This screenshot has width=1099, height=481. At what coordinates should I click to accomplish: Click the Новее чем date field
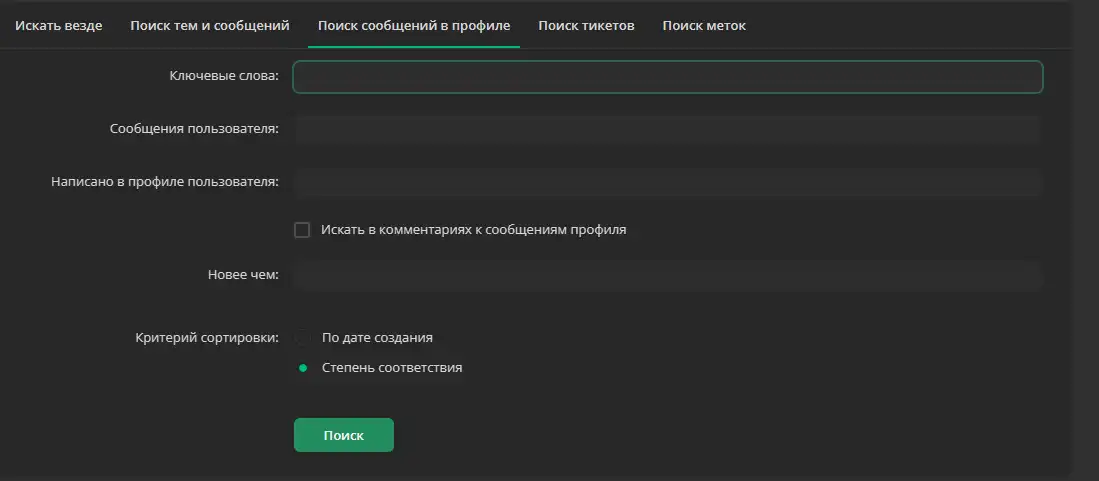667,276
